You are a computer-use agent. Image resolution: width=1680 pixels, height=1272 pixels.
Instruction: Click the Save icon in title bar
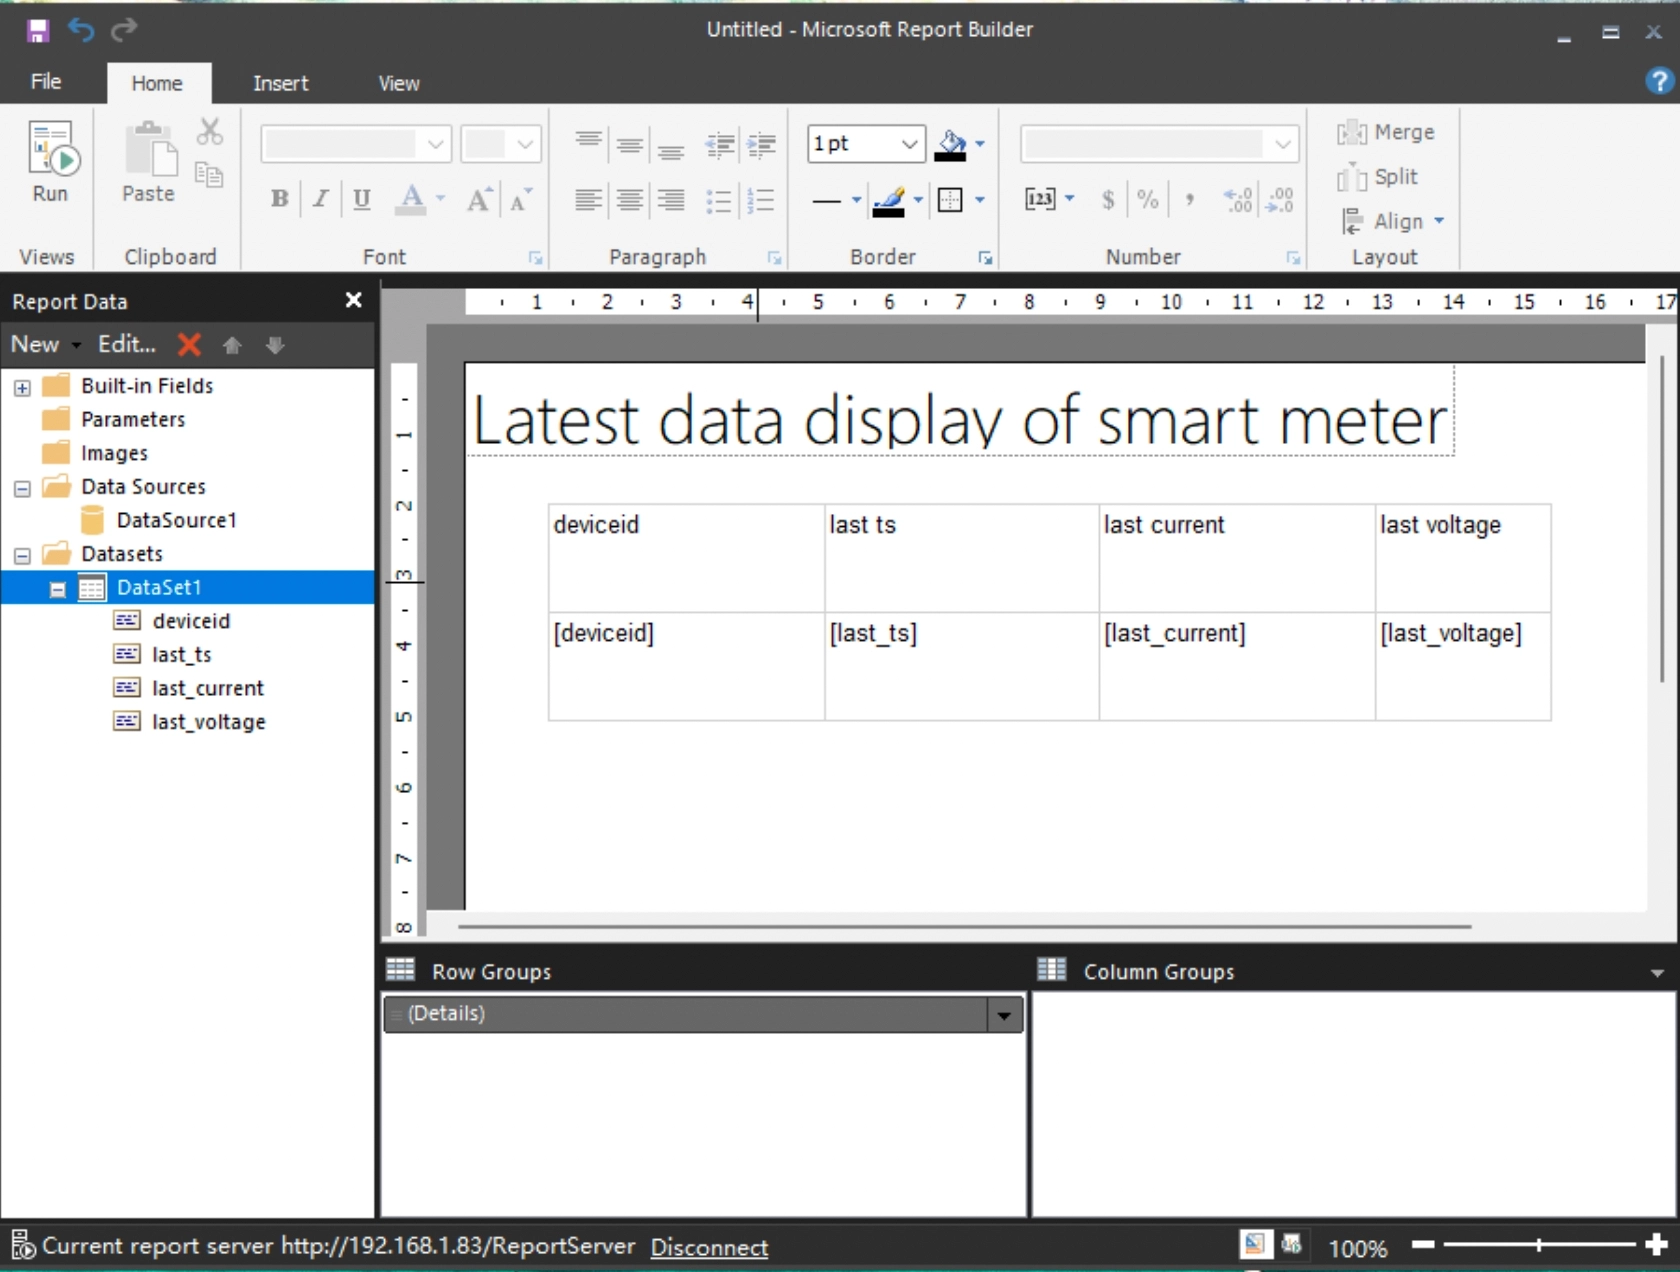[x=38, y=31]
